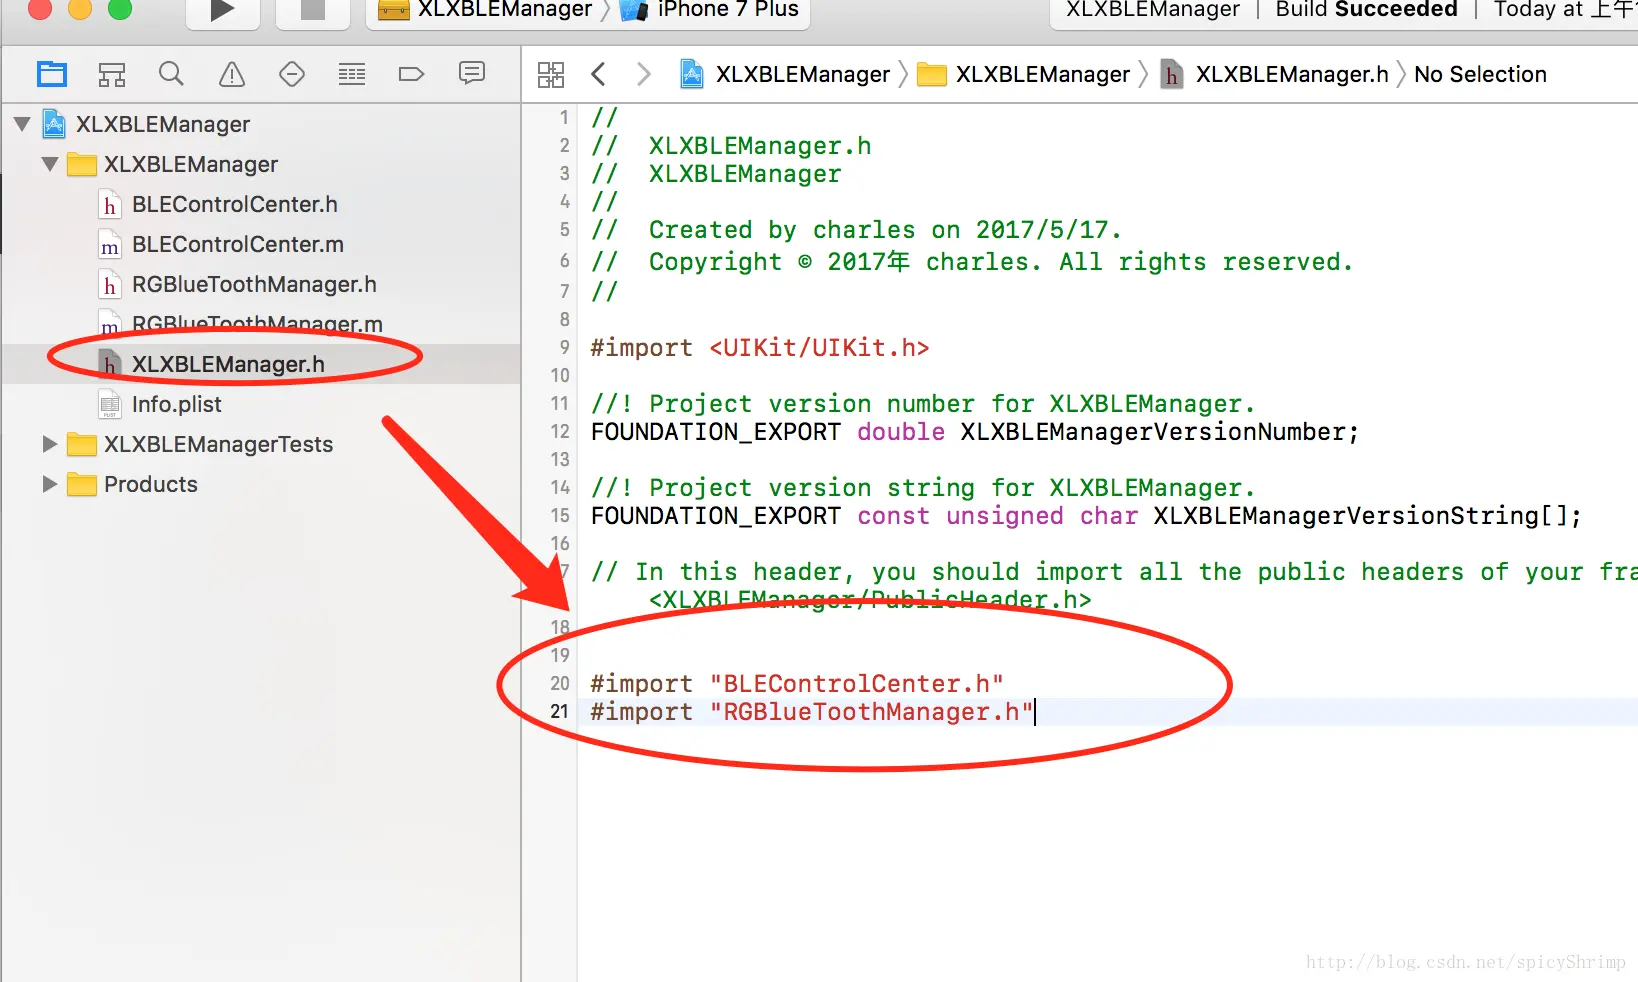Select XLXBLEManager scheme in toolbar

tap(485, 10)
